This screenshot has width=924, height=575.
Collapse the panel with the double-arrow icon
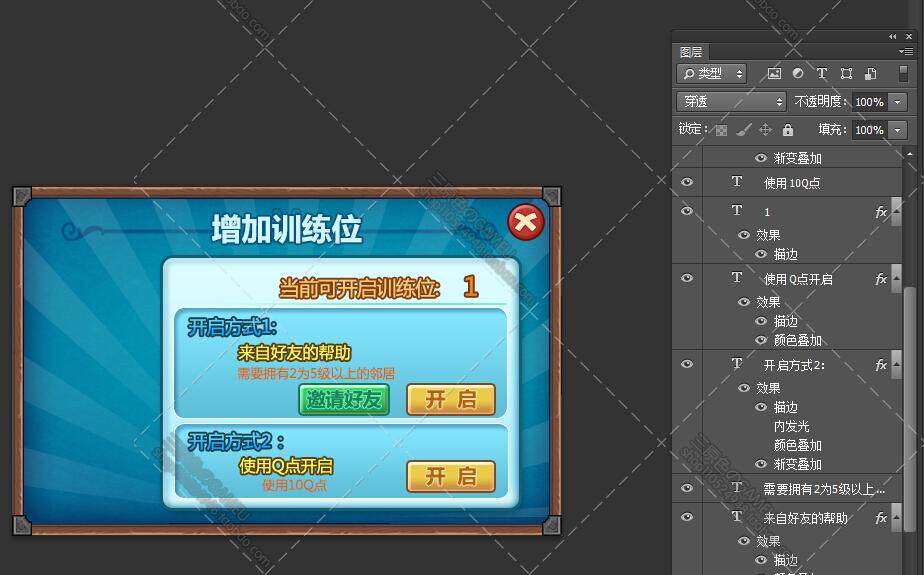893,37
